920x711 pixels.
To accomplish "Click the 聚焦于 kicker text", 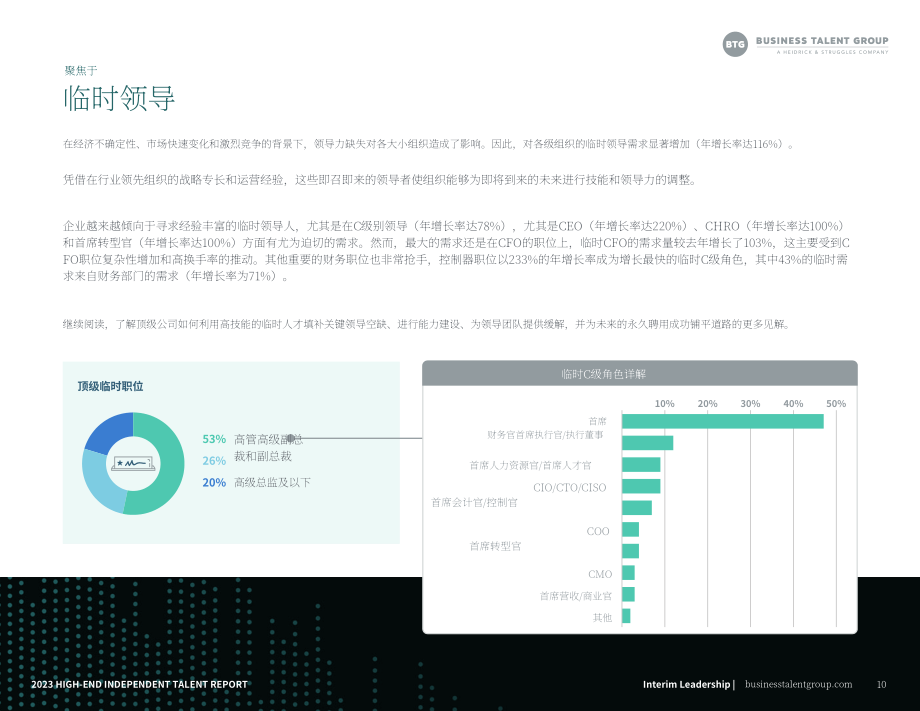I will 81,70.
